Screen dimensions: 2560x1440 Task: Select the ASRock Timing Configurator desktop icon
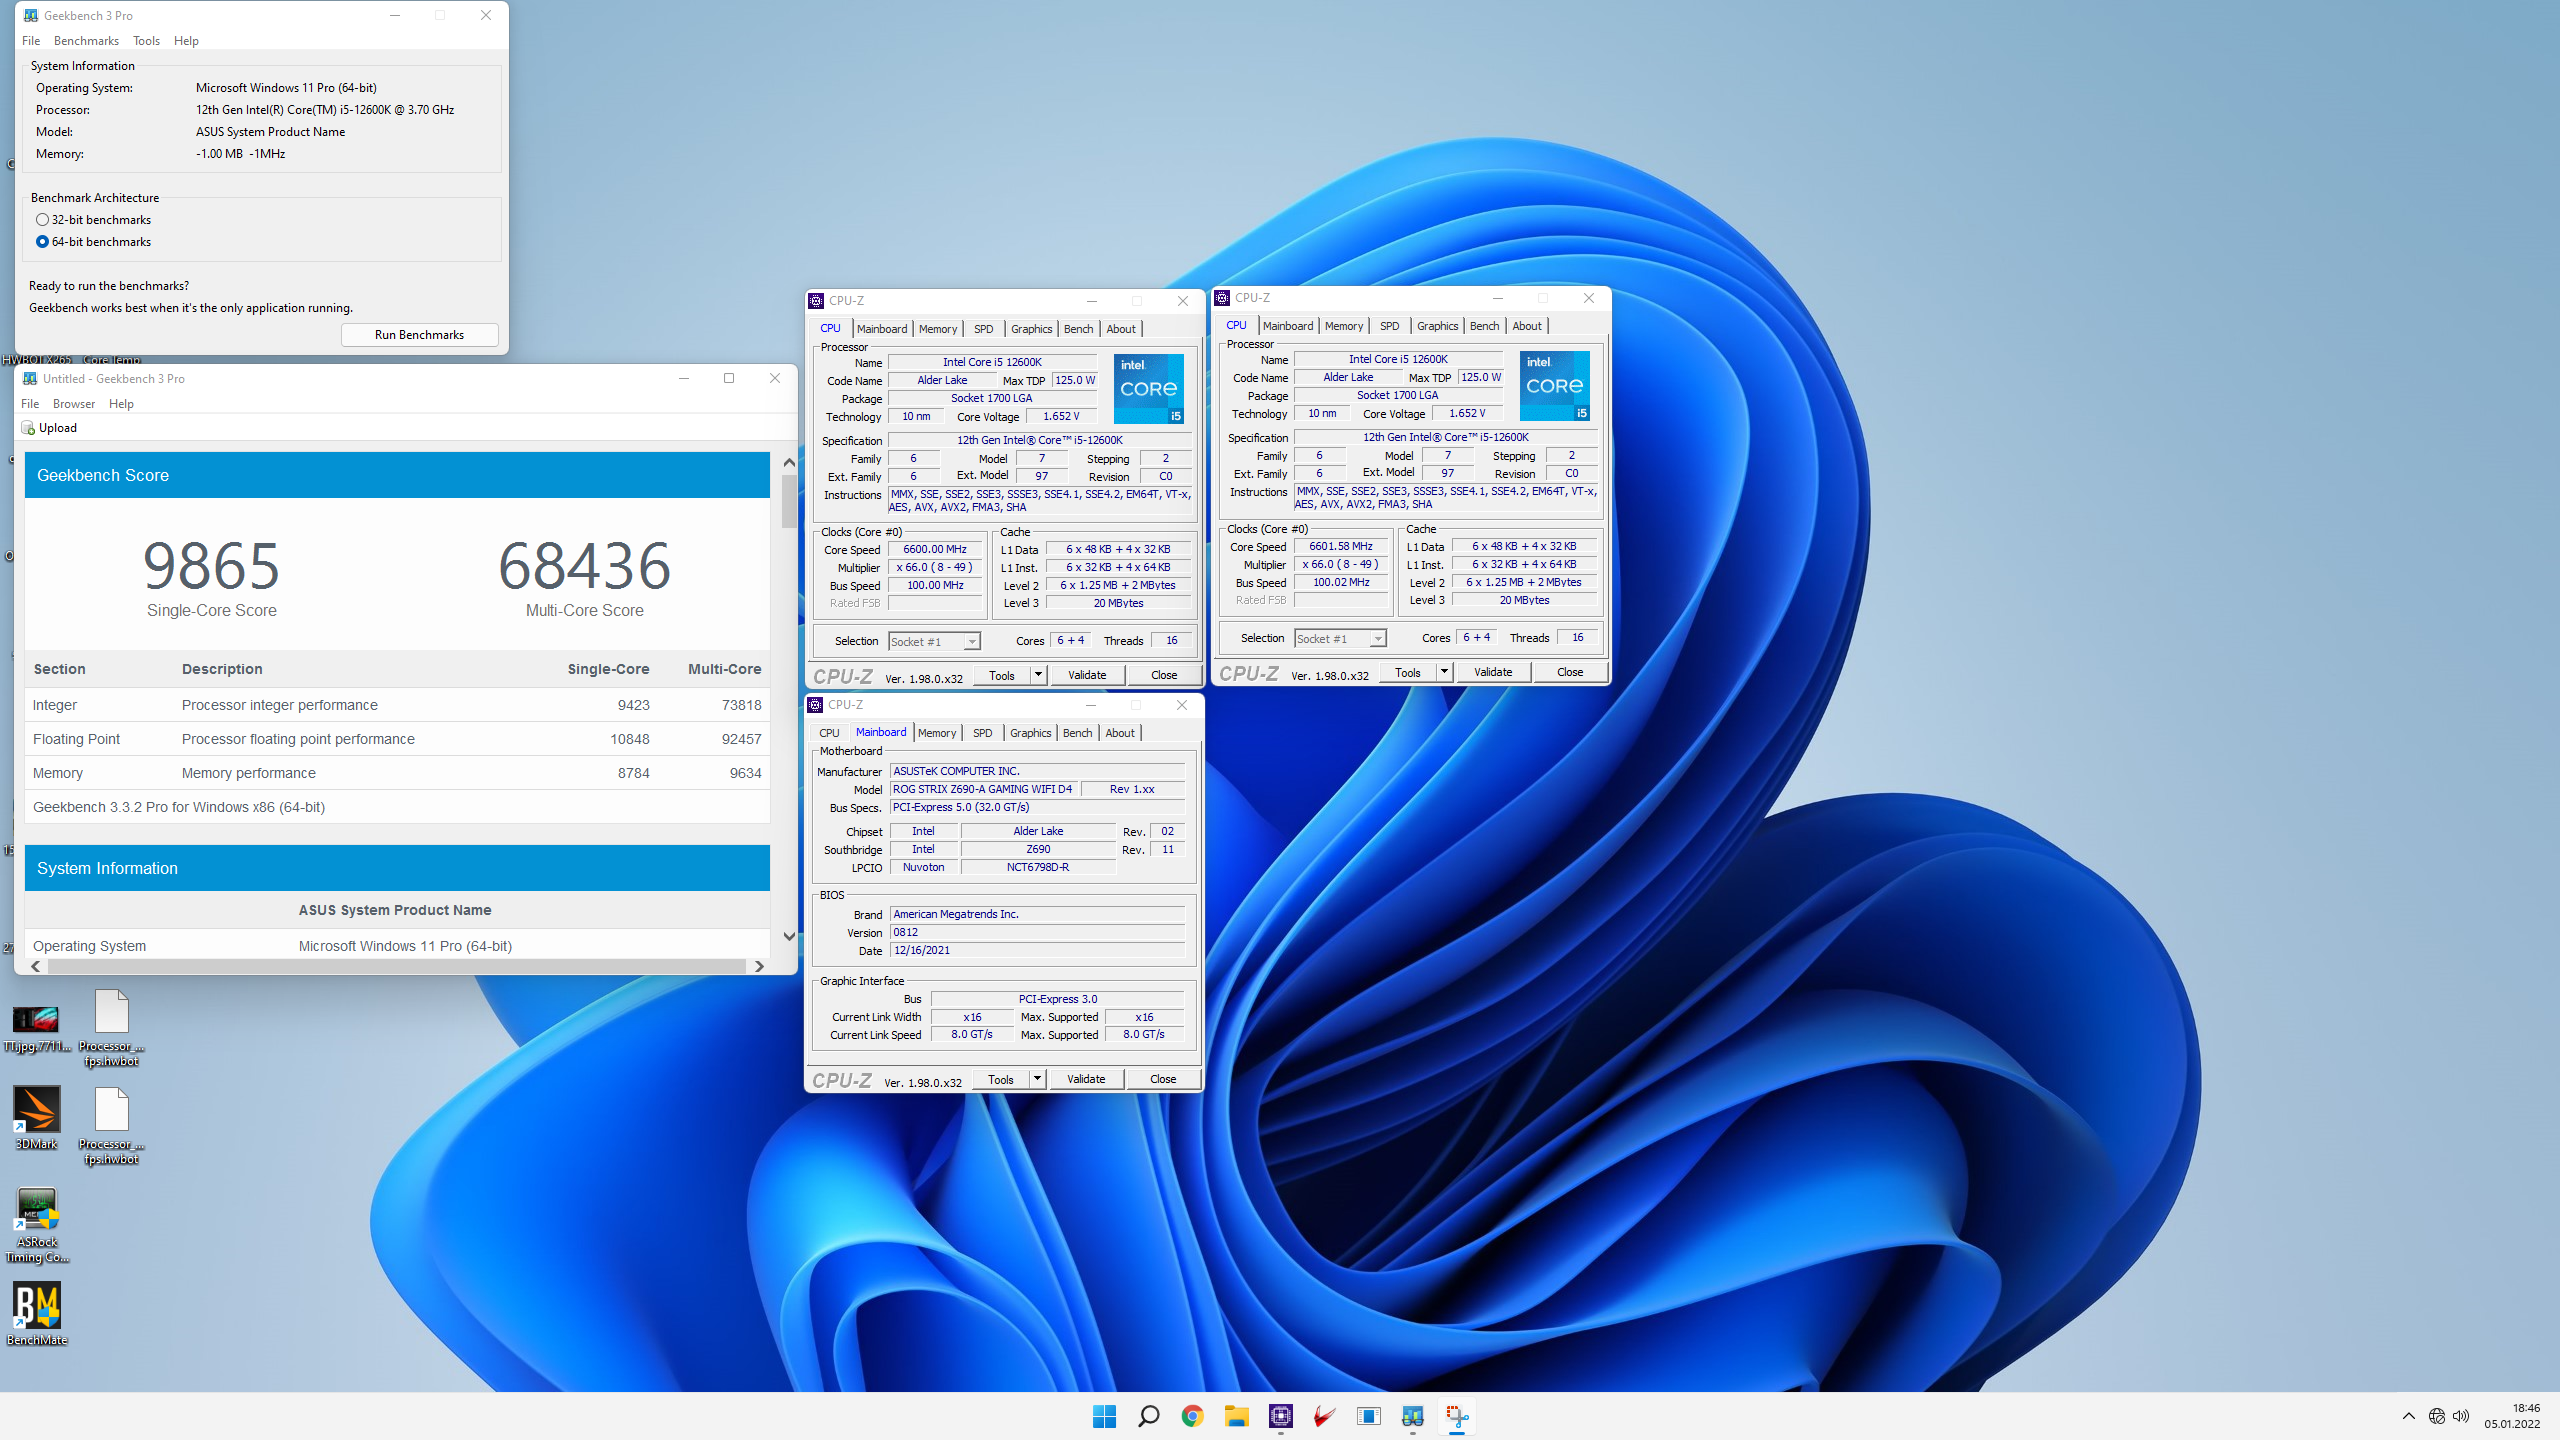(x=37, y=1225)
